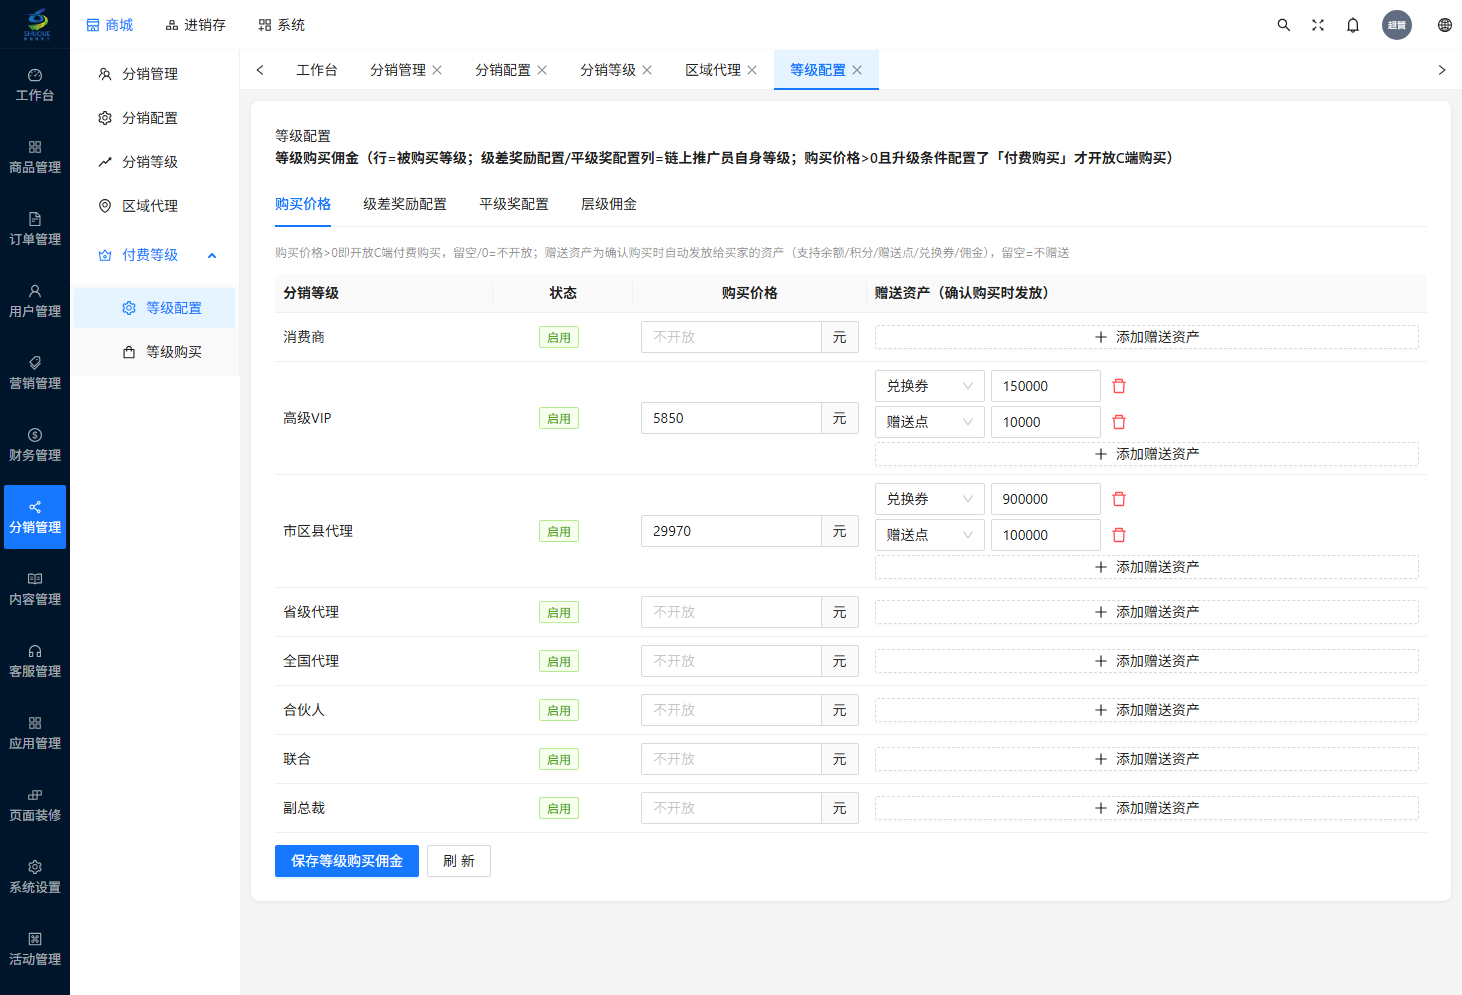Open asset type dropdown for 市区县代理 兑换券
The height and width of the screenshot is (995, 1462).
(930, 499)
